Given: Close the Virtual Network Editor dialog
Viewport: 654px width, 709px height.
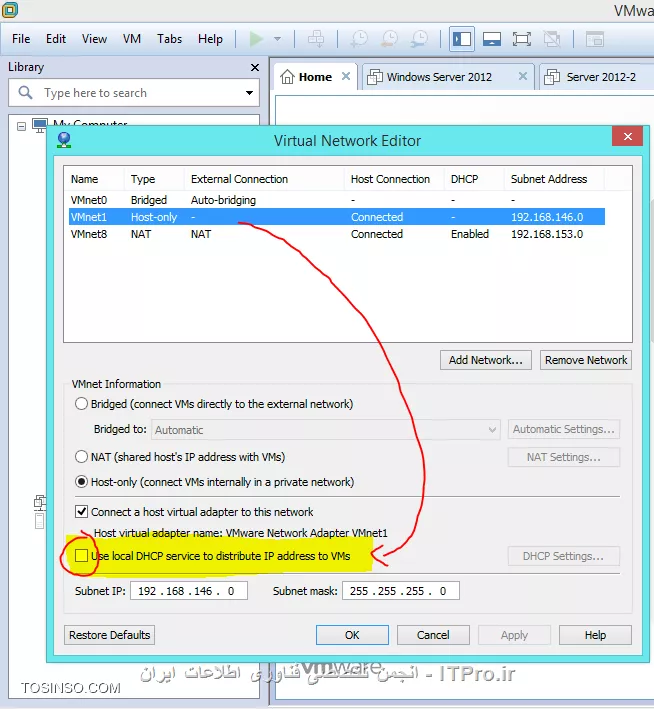Looking at the screenshot, I should (x=627, y=136).
